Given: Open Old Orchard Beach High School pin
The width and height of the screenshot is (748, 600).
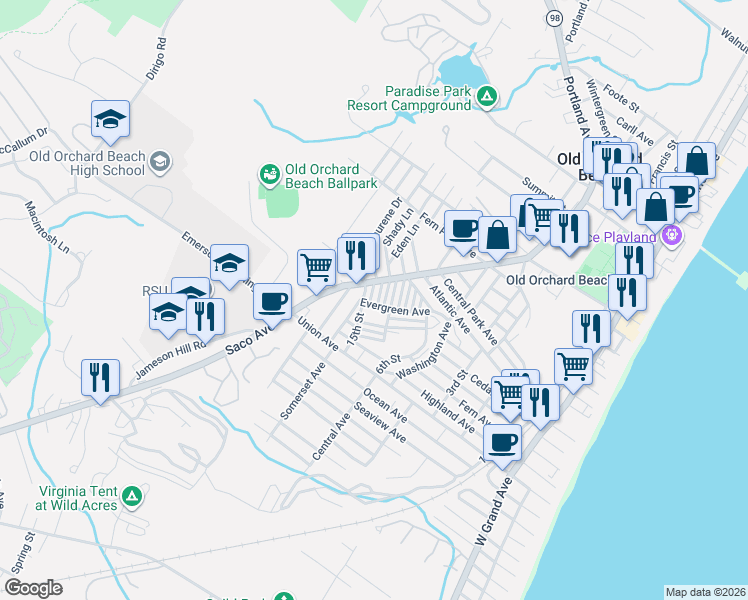Looking at the screenshot, I should coord(160,163).
